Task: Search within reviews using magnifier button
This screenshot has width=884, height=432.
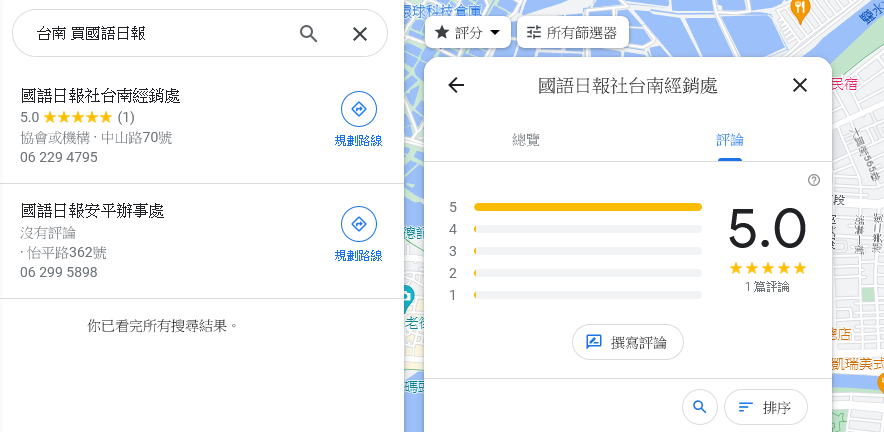Action: 700,407
